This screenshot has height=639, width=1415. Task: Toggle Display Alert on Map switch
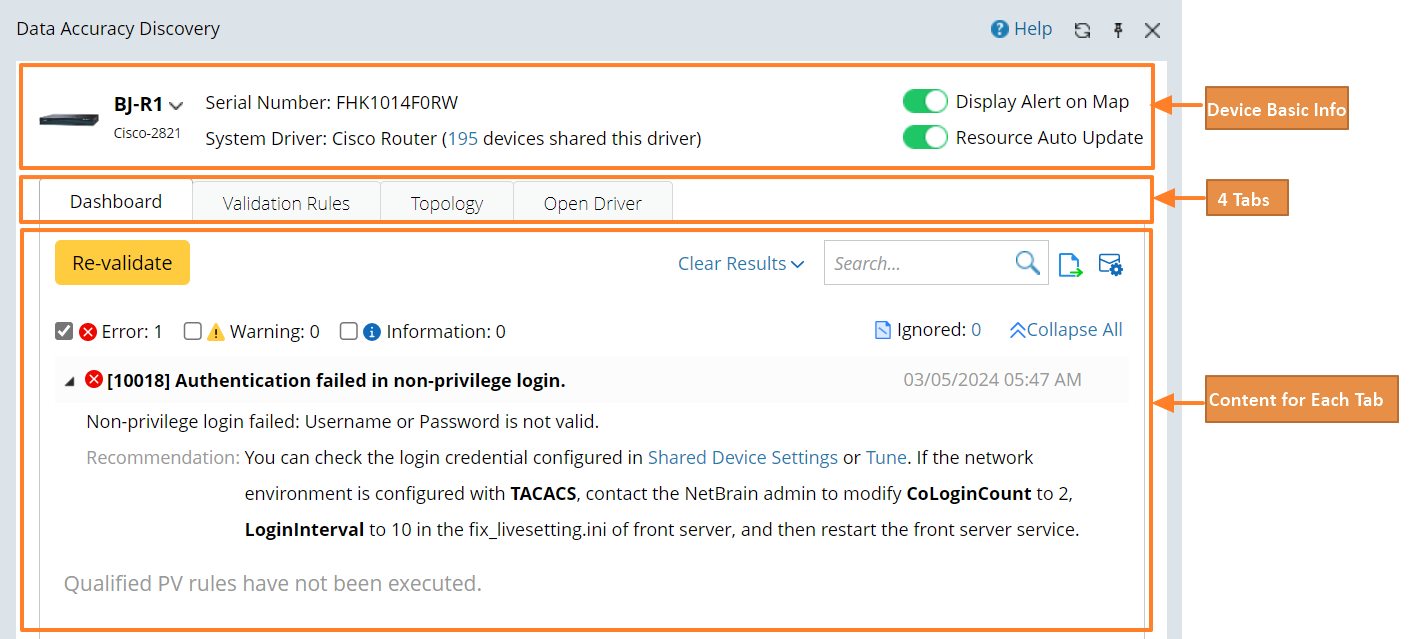[x=924, y=102]
